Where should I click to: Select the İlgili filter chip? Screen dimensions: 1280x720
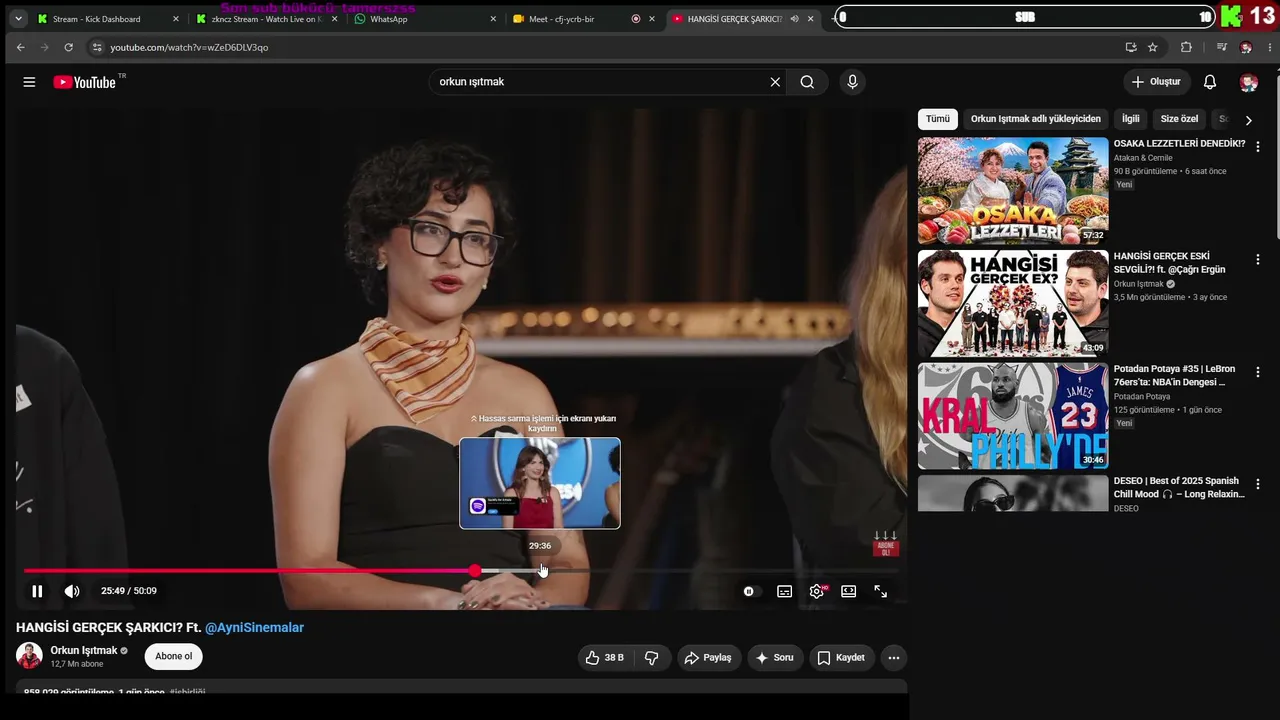1130,119
